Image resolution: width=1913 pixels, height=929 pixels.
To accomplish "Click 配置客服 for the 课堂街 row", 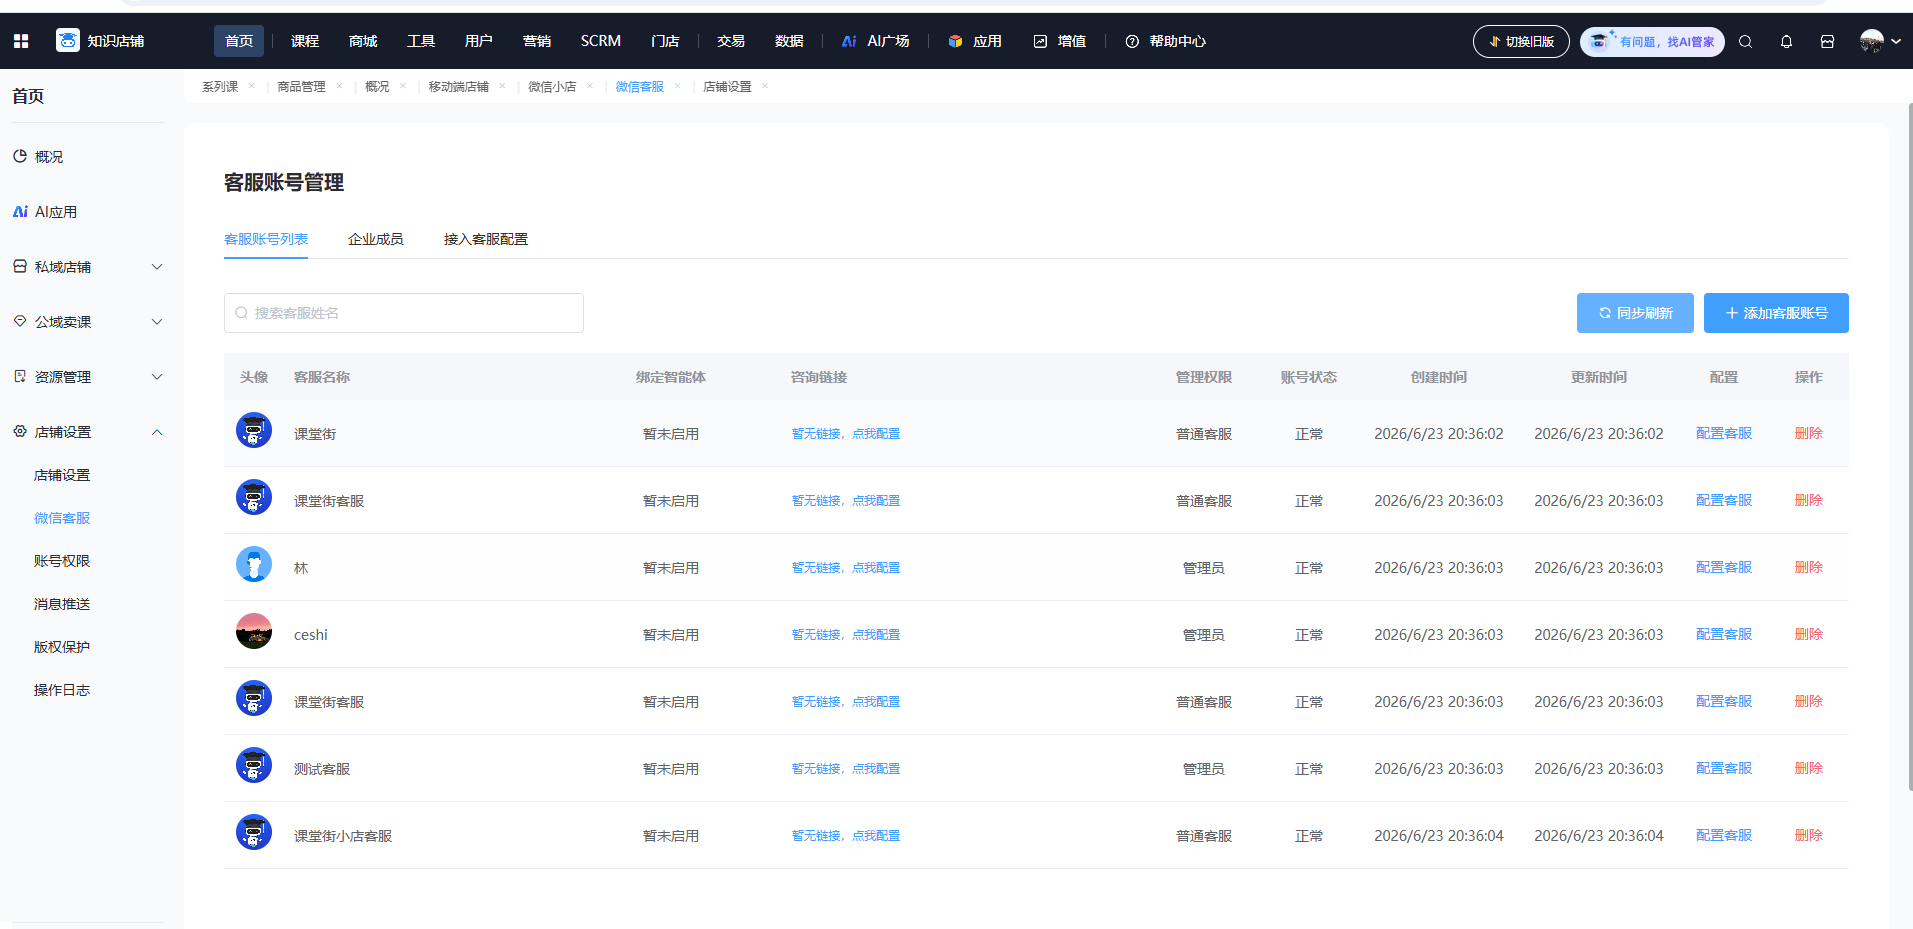I will [x=1724, y=433].
